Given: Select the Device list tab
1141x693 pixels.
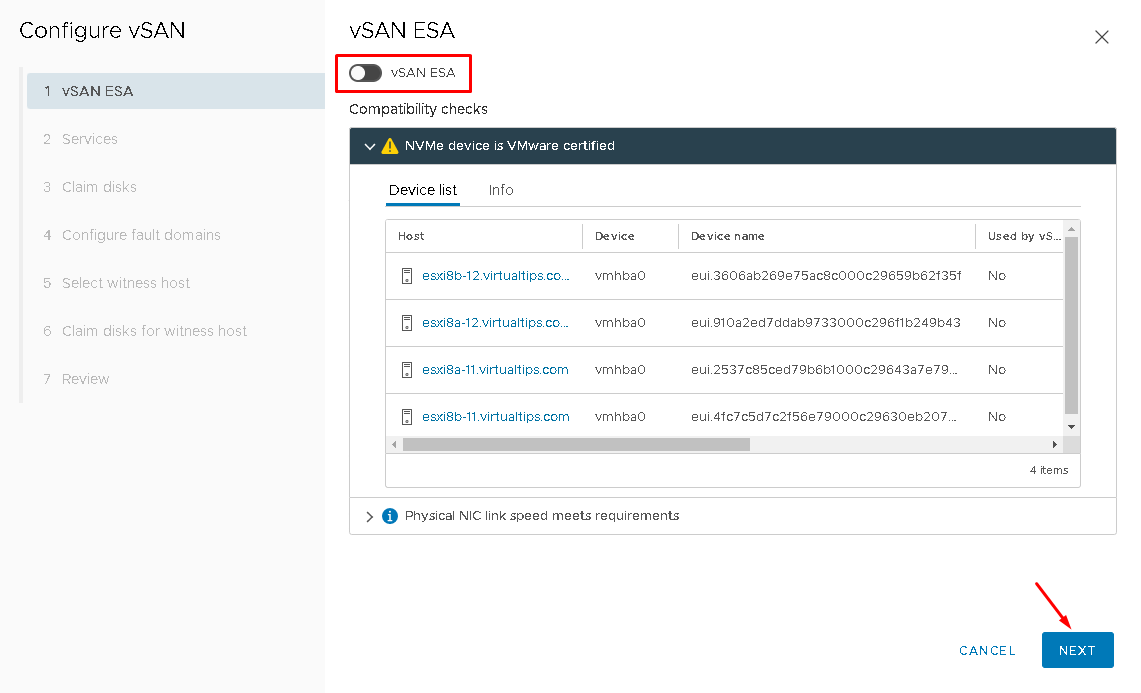Looking at the screenshot, I should coord(421,190).
